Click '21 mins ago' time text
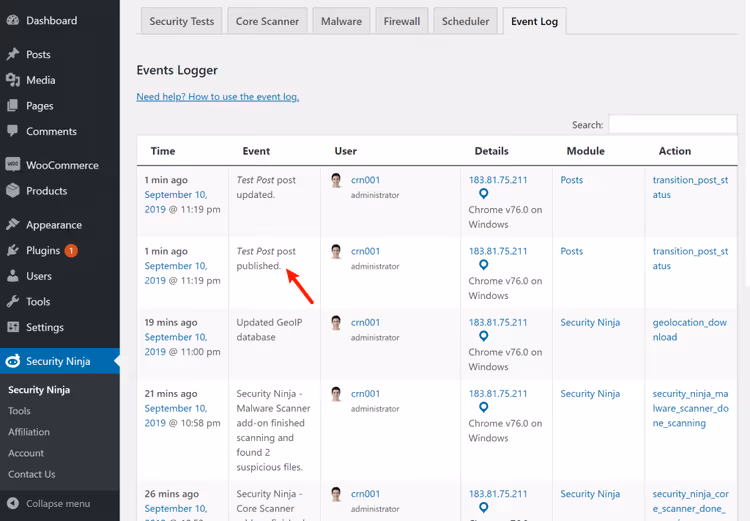The height and width of the screenshot is (521, 750). pyautogui.click(x=171, y=394)
